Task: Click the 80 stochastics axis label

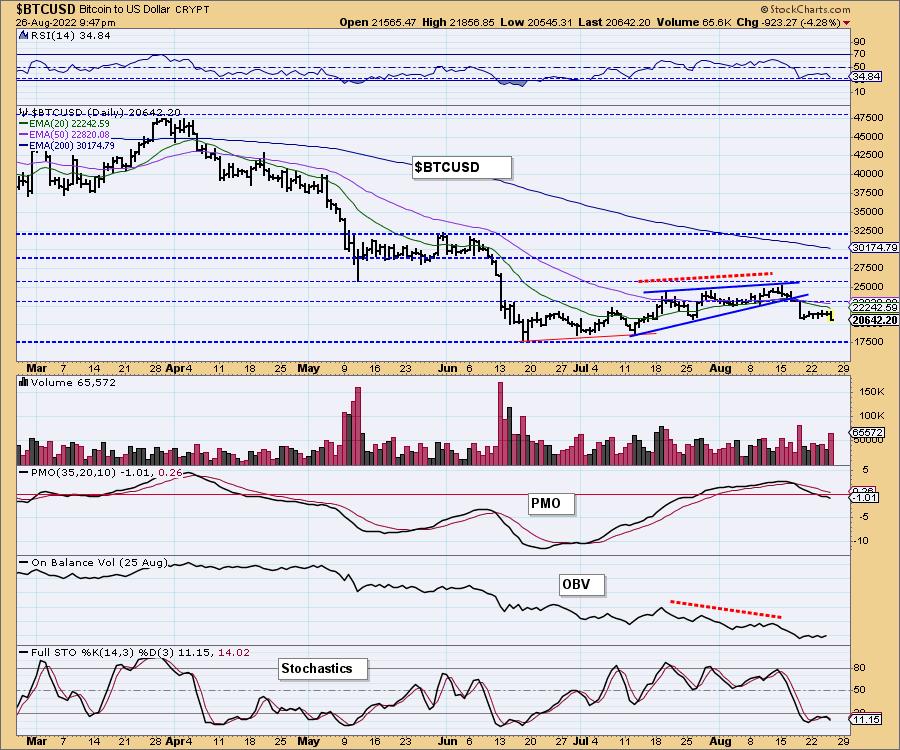Action: coord(860,669)
